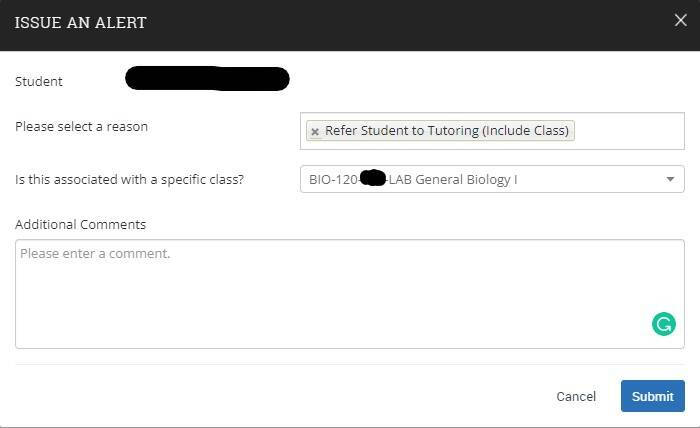This screenshot has height=428, width=700.
Task: Submit the alert
Action: pyautogui.click(x=652, y=396)
